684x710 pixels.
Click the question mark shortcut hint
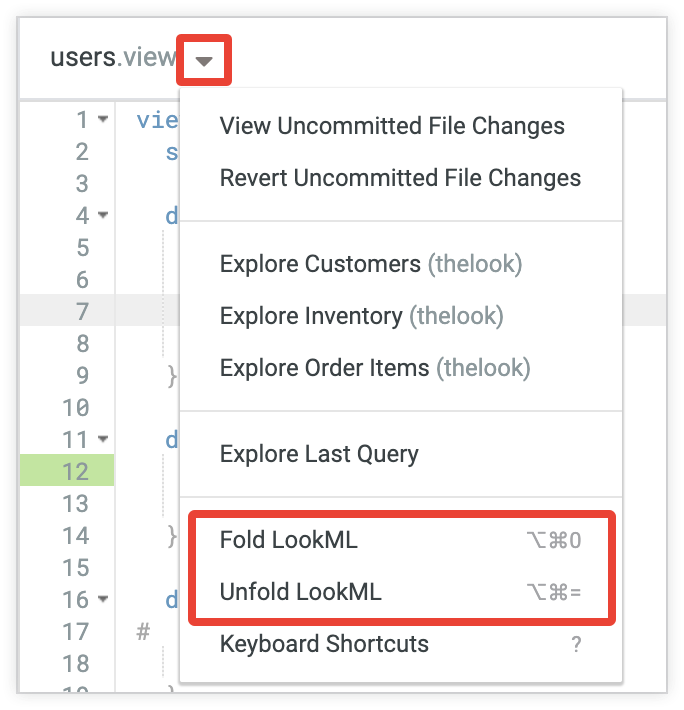(576, 645)
